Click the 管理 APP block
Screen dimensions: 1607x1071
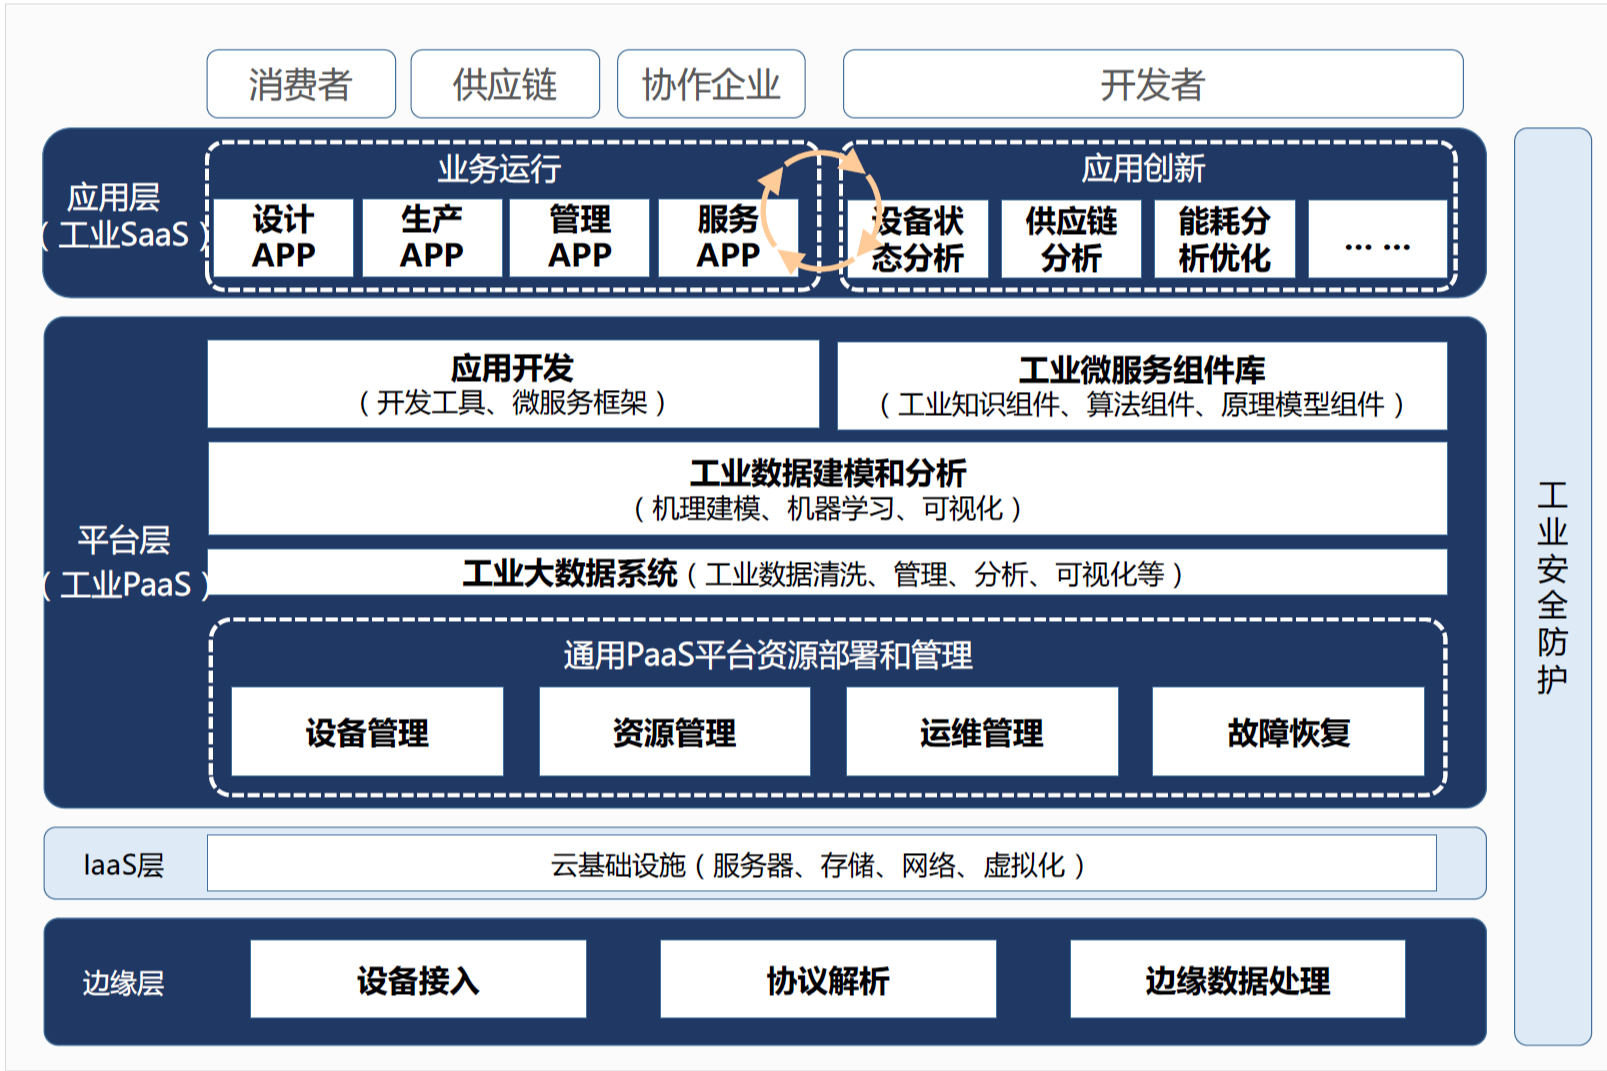click(579, 238)
